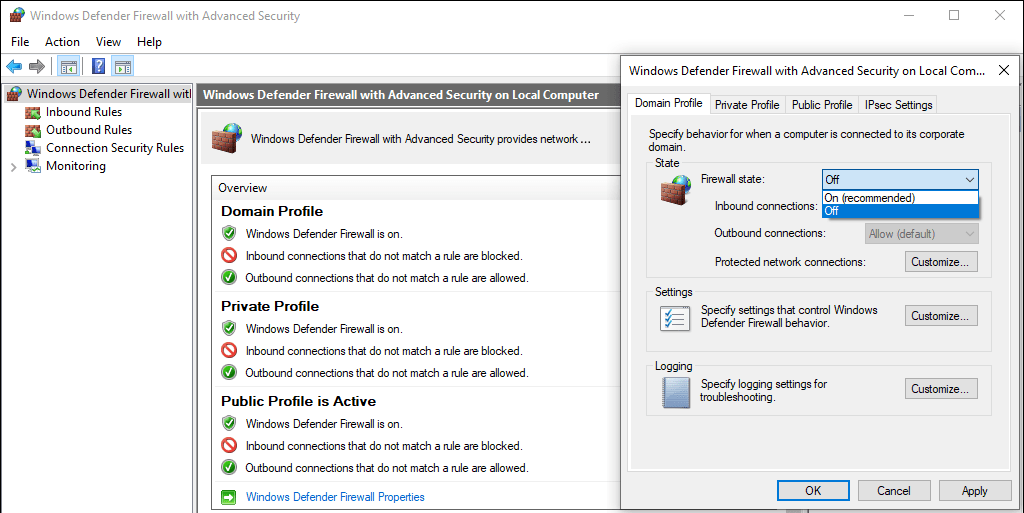The image size is (1024, 513).
Task: Switch to the Domain Profile tab
Action: [x=669, y=103]
